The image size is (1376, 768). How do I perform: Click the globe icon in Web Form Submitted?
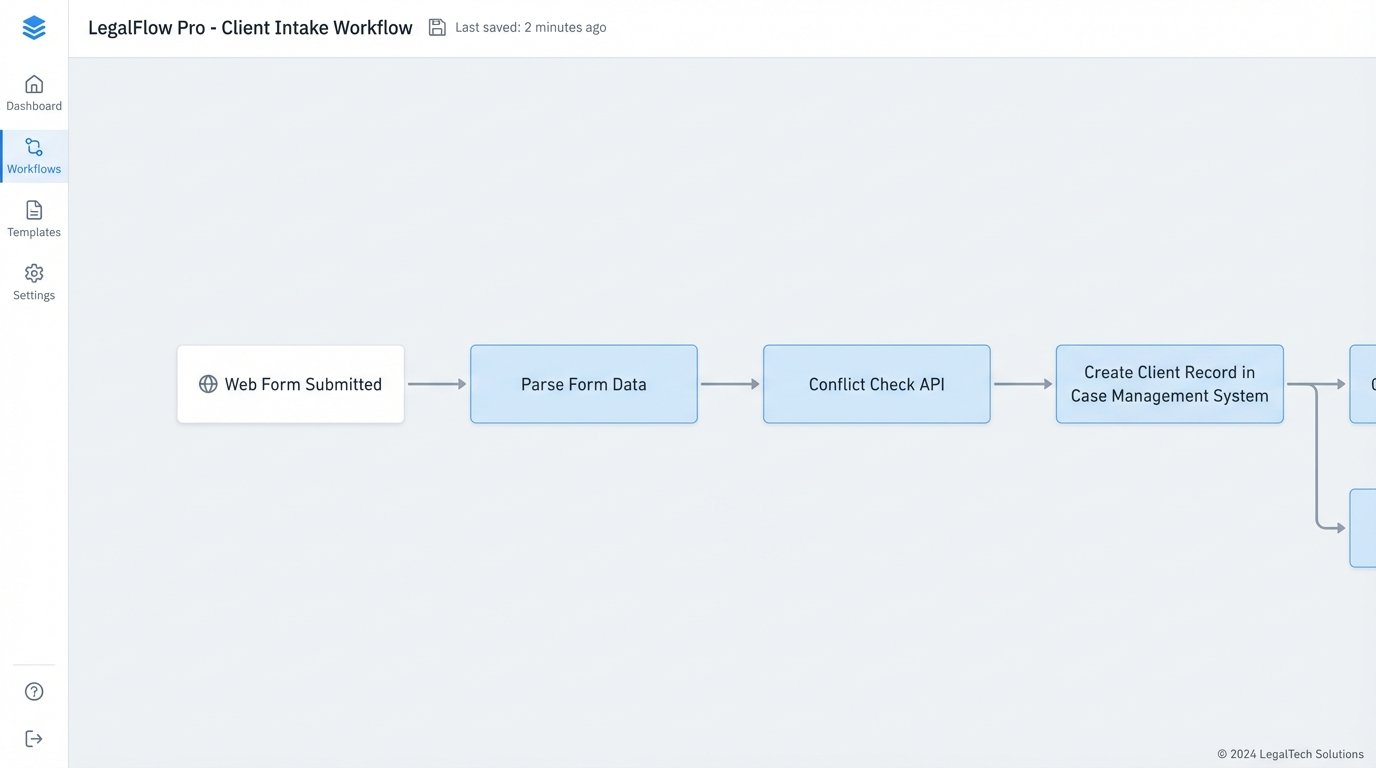[207, 384]
